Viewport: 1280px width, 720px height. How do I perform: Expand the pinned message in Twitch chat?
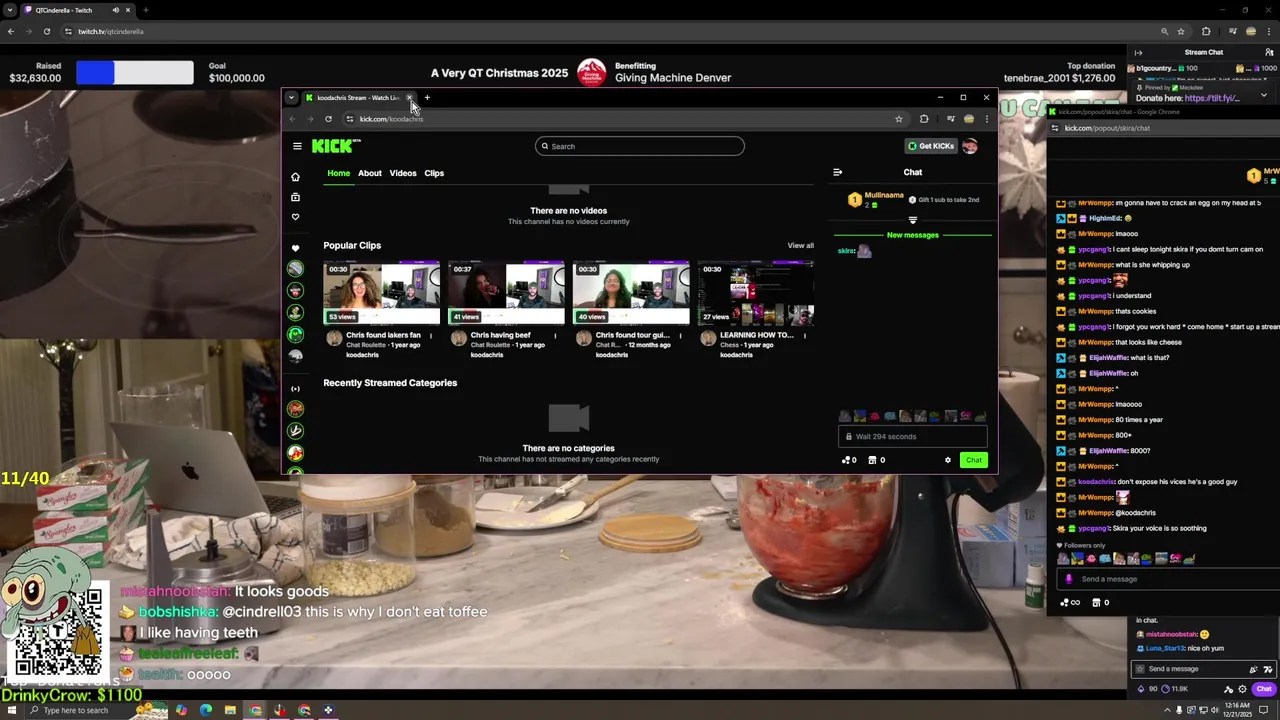click(1263, 95)
